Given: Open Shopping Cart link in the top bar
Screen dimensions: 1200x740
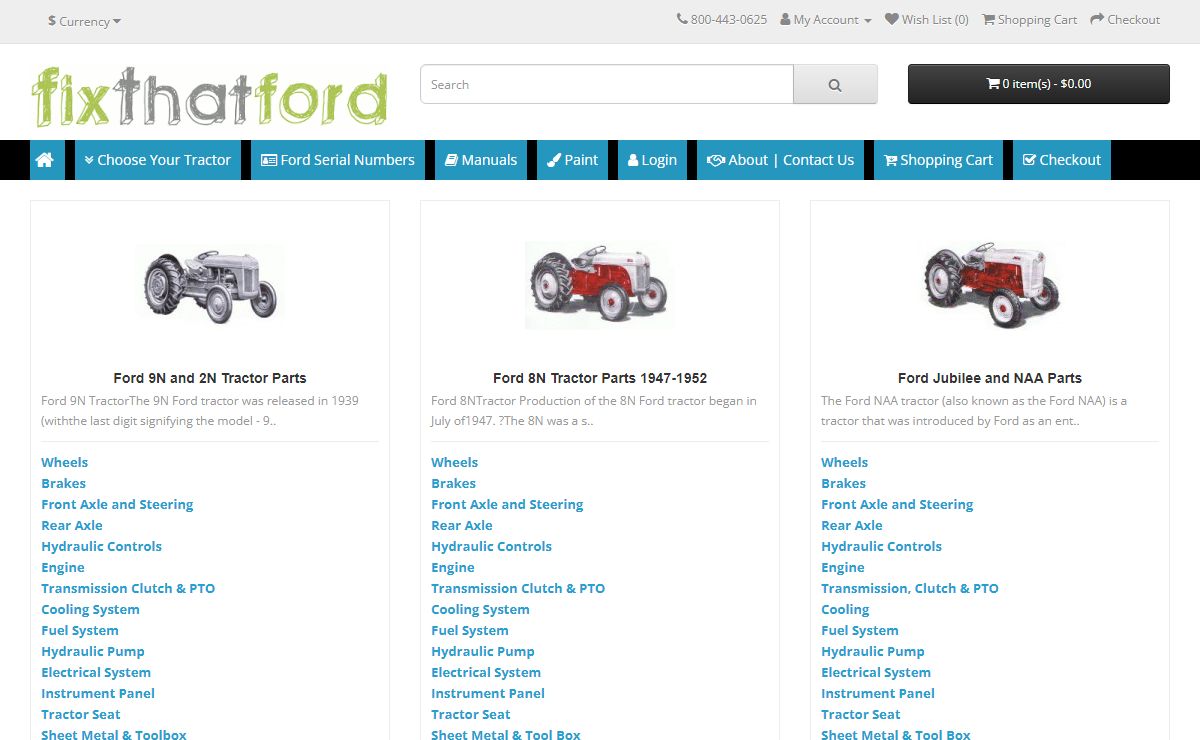Looking at the screenshot, I should (1030, 20).
